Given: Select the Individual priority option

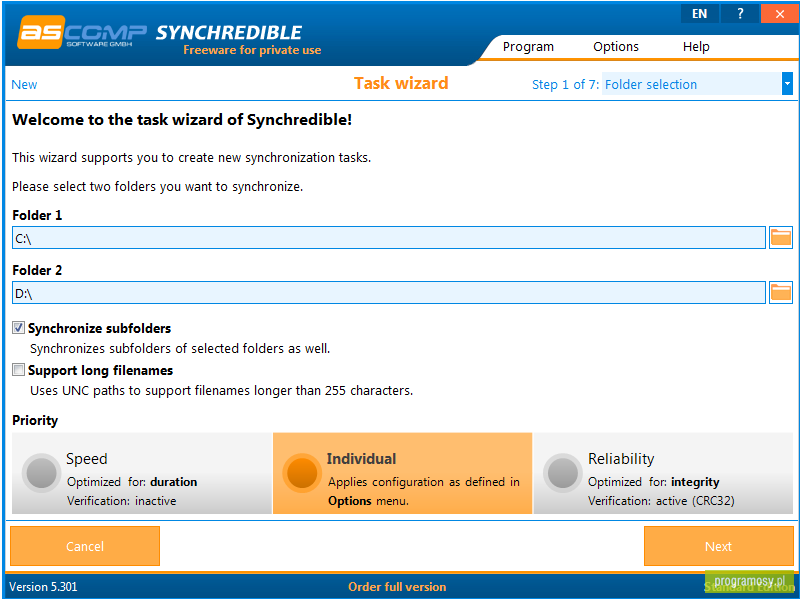Looking at the screenshot, I should pyautogui.click(x=403, y=473).
